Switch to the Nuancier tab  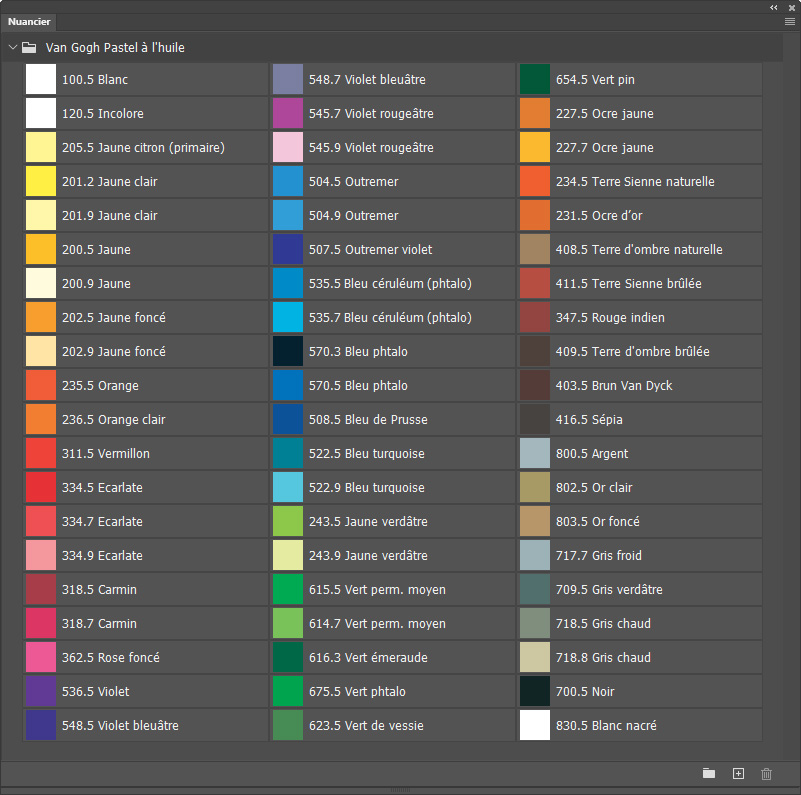click(x=29, y=21)
